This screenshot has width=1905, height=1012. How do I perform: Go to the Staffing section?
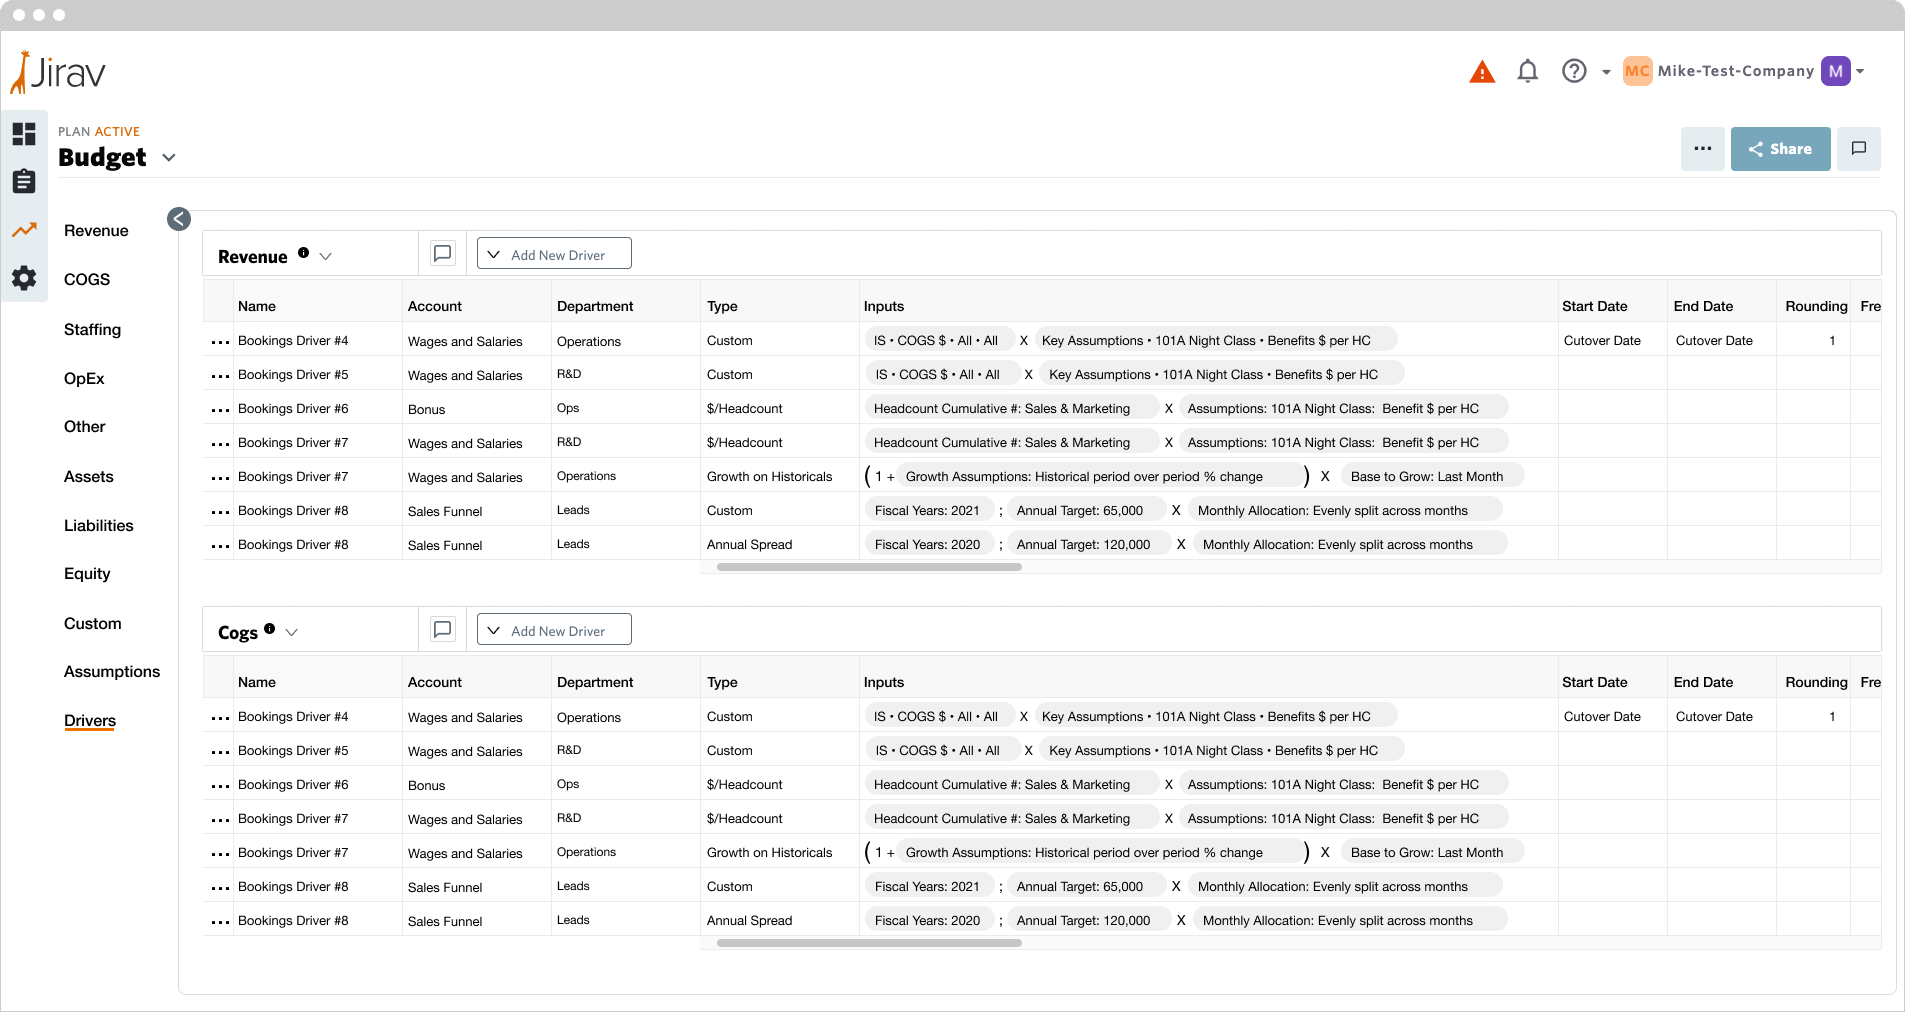(x=92, y=329)
